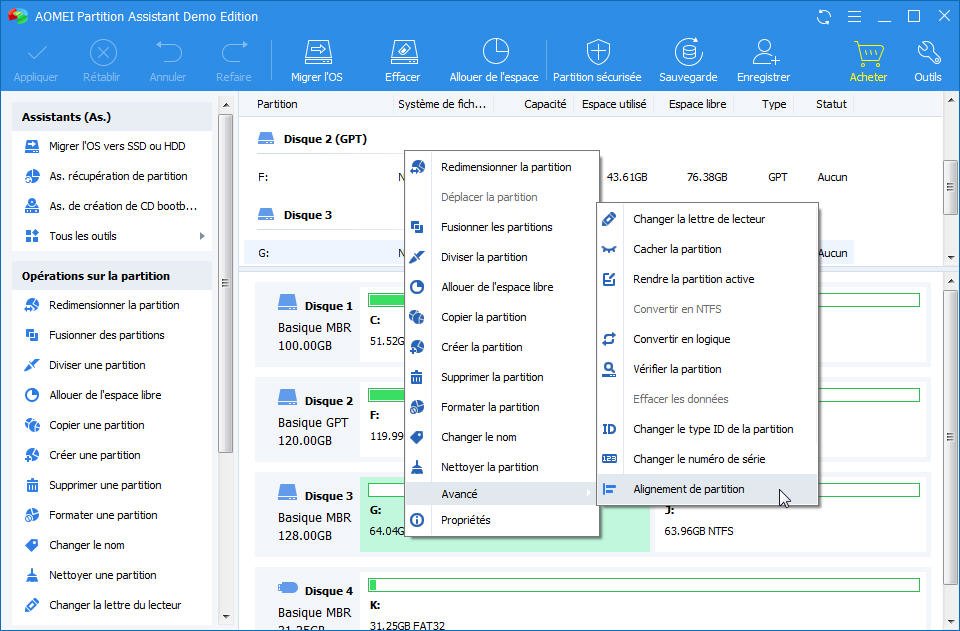Viewport: 960px width, 631px height.
Task: Click Changer le nom in sidebar
Action: click(x=112, y=545)
